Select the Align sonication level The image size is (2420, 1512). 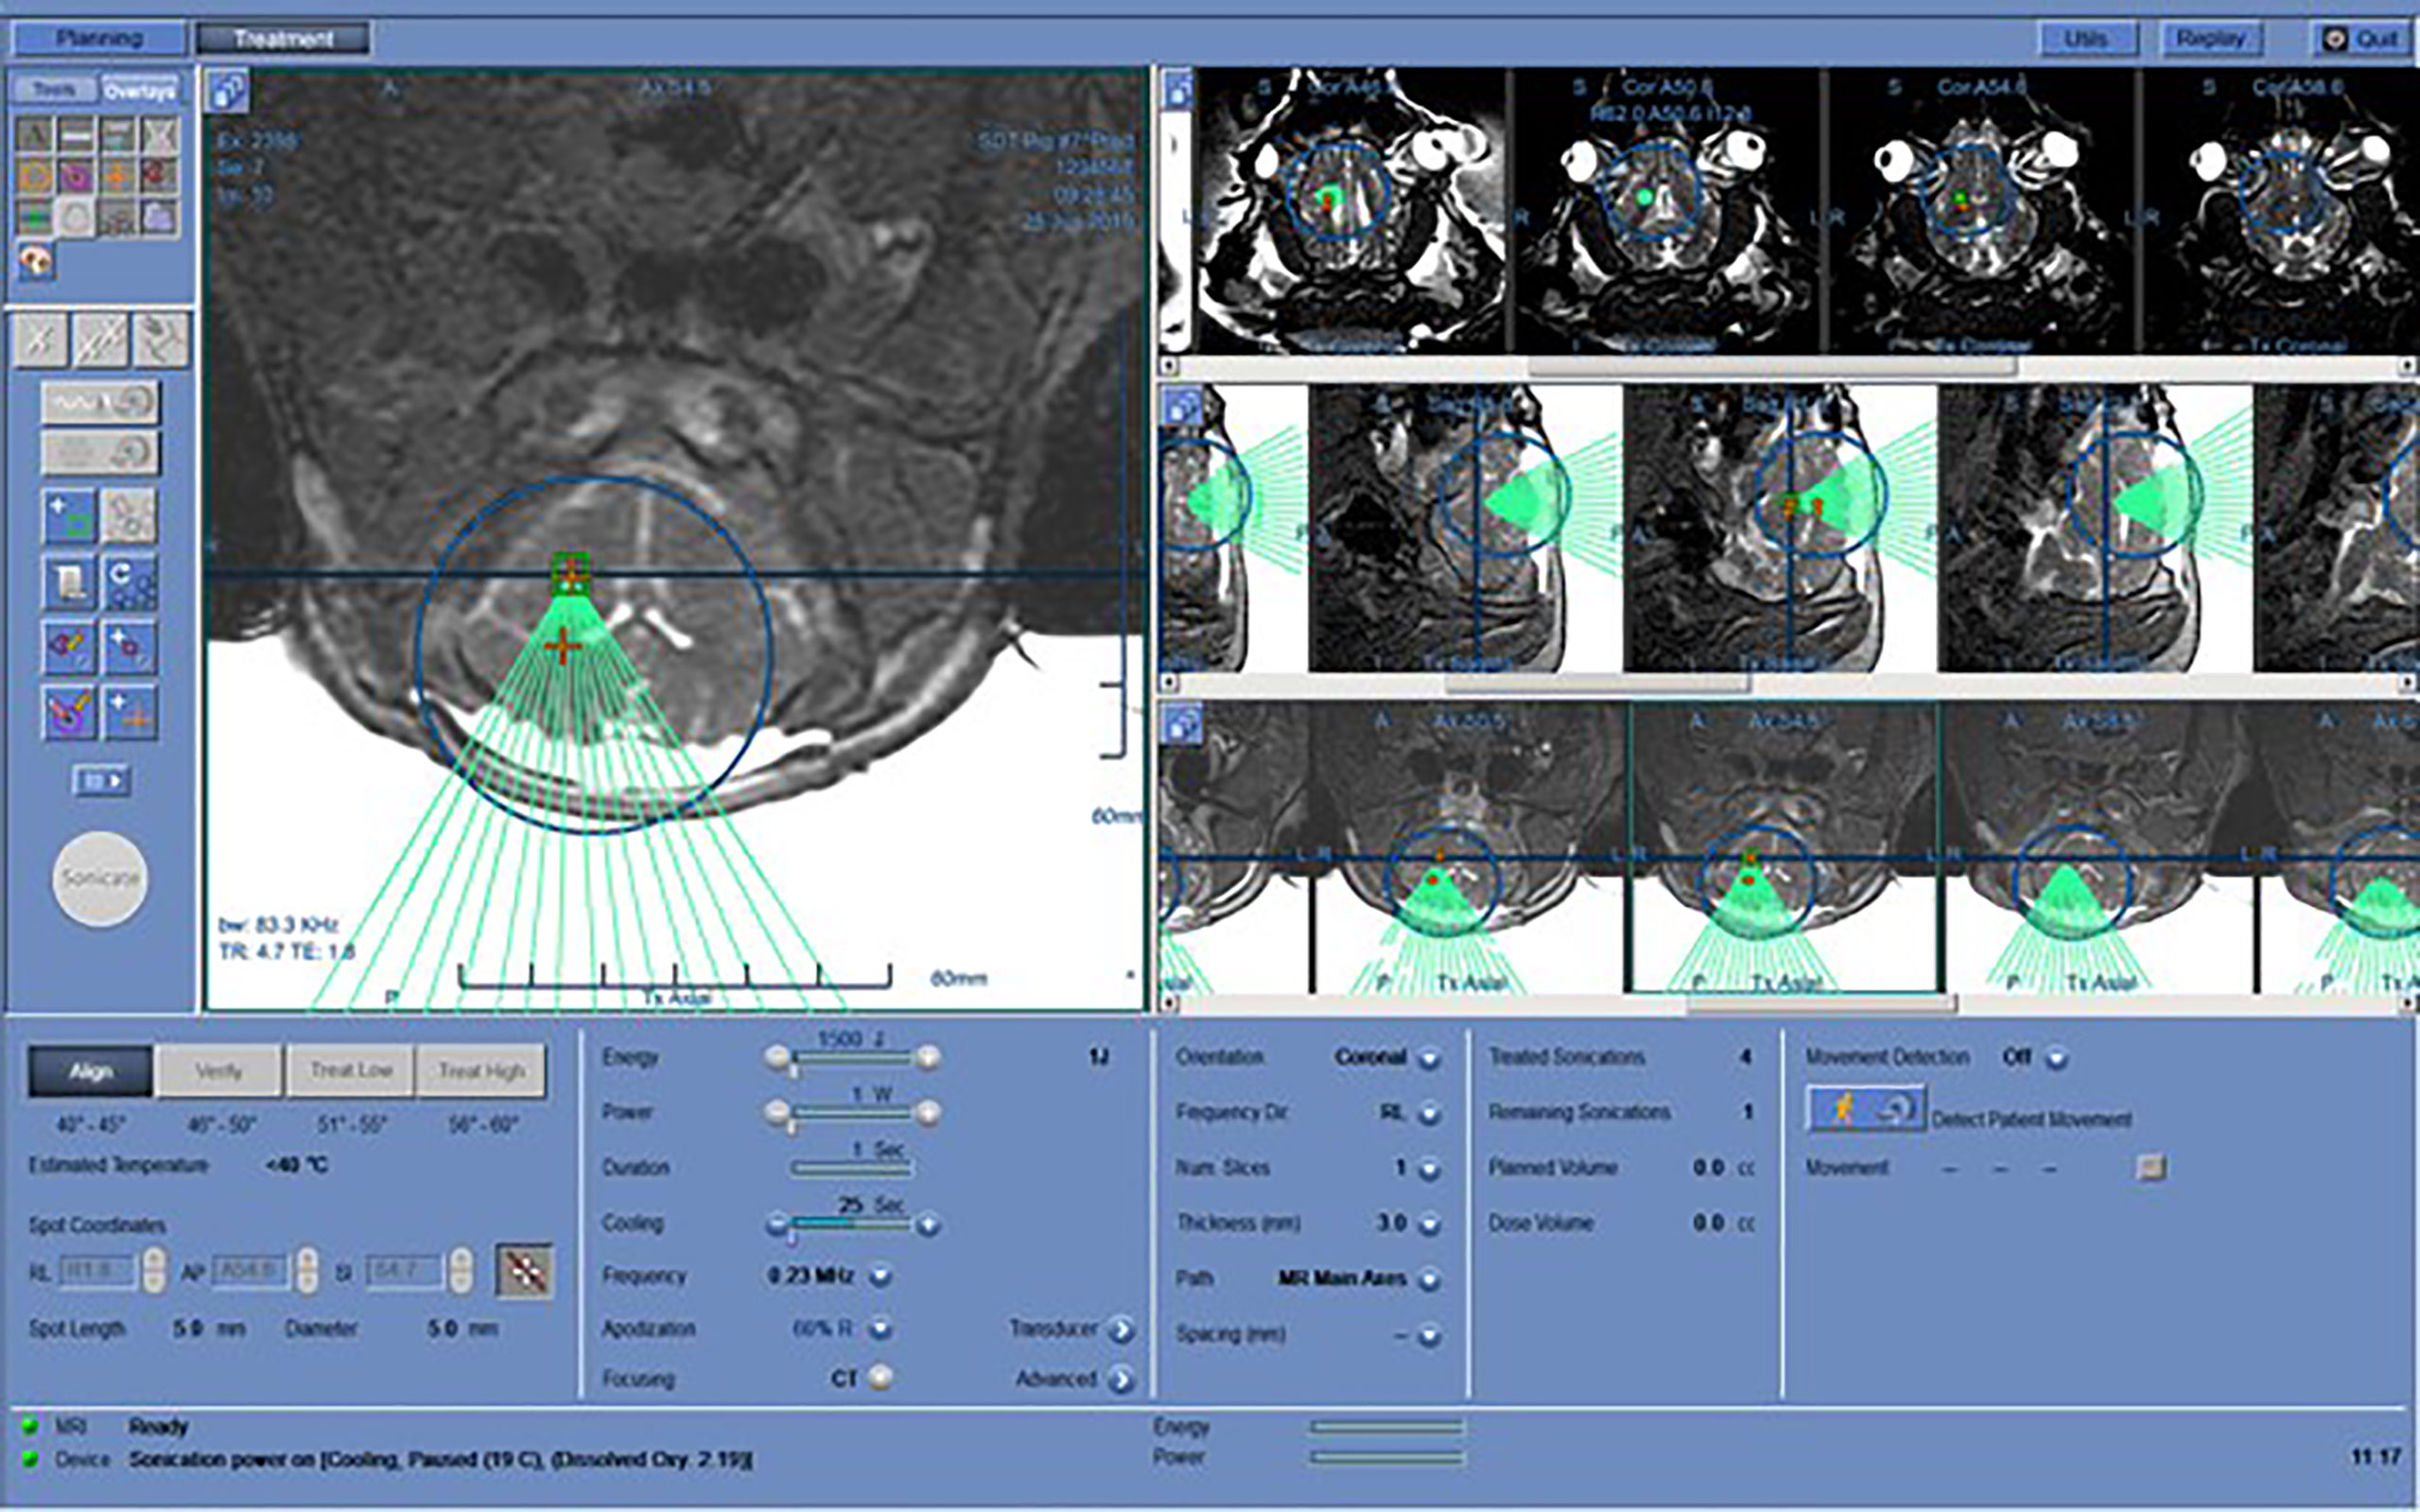(91, 1071)
